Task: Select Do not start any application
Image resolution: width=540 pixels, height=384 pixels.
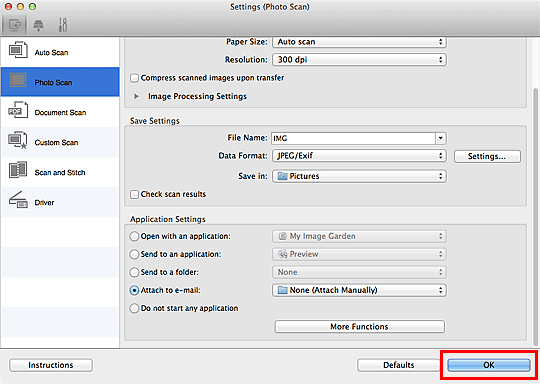Action: (134, 308)
